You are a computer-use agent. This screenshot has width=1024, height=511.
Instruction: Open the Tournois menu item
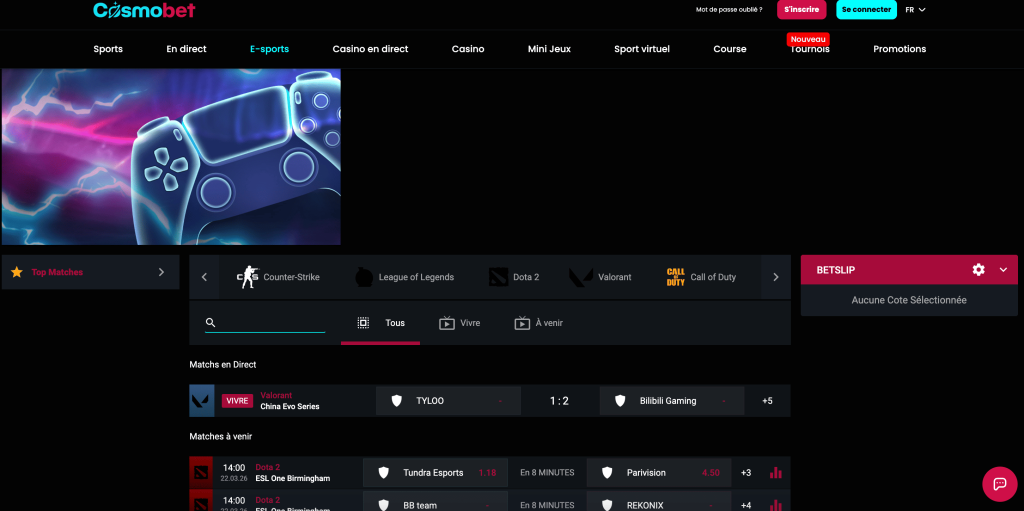pos(810,49)
